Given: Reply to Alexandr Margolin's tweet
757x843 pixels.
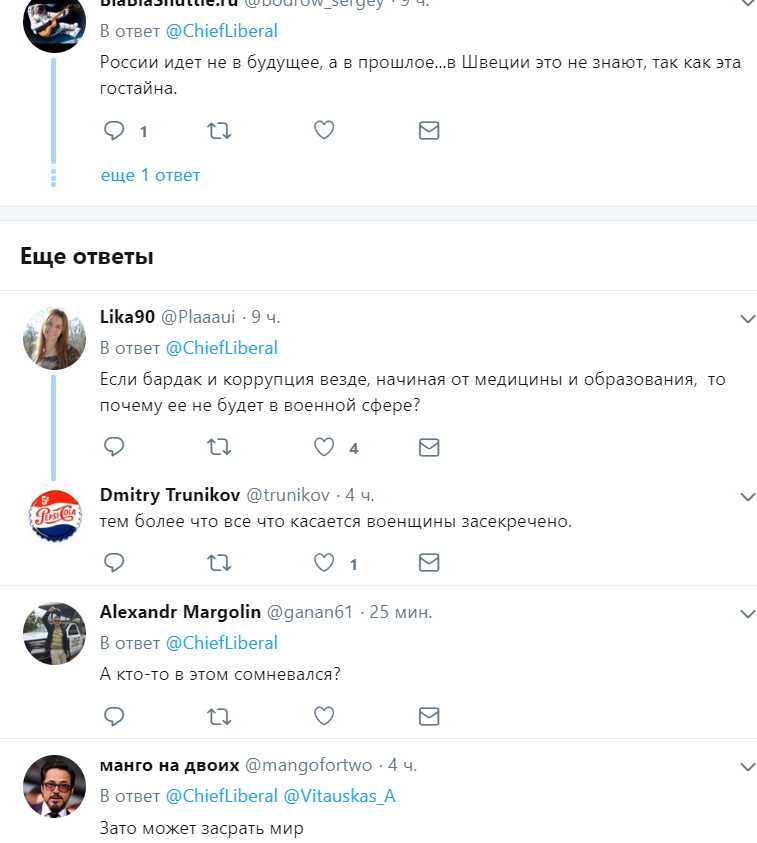Looking at the screenshot, I should (114, 716).
